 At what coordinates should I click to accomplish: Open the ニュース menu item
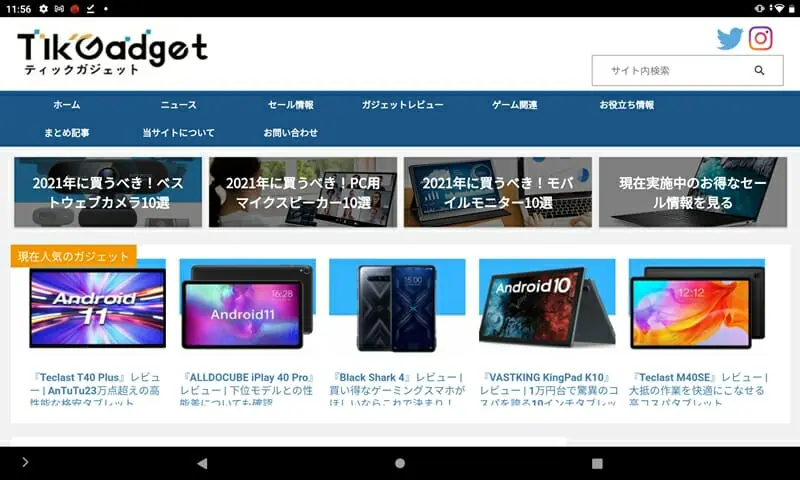[179, 105]
